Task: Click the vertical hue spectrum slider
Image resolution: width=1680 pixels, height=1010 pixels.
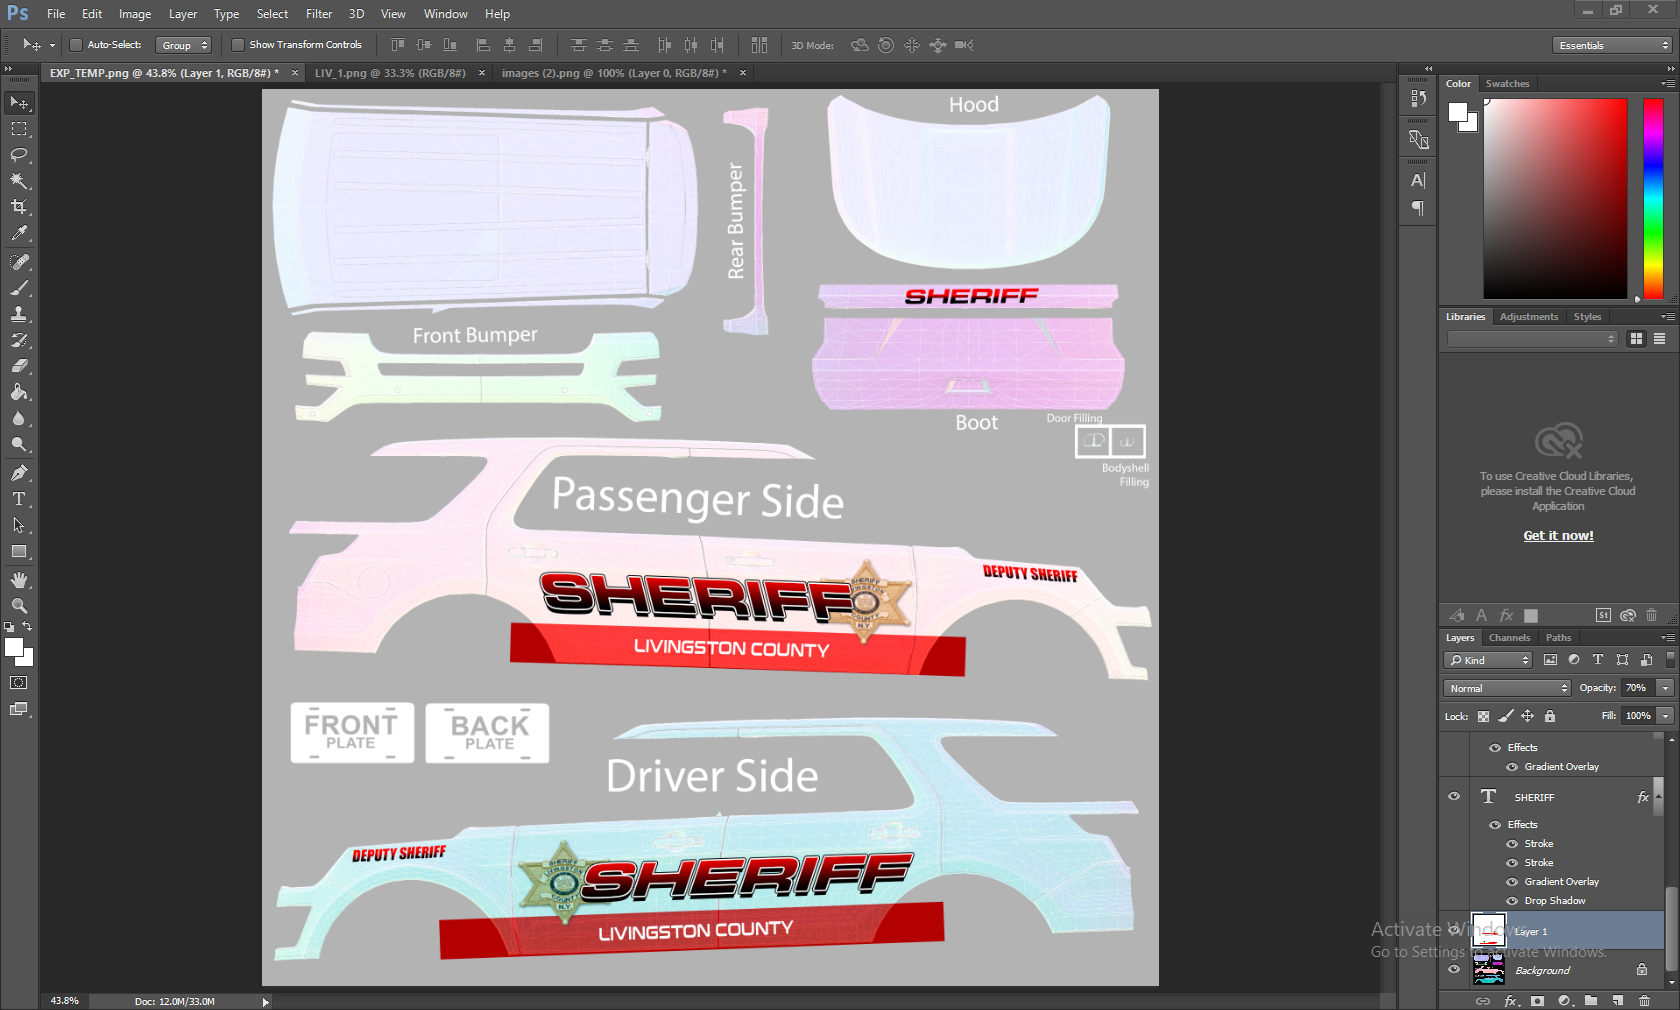Action: 1653,198
